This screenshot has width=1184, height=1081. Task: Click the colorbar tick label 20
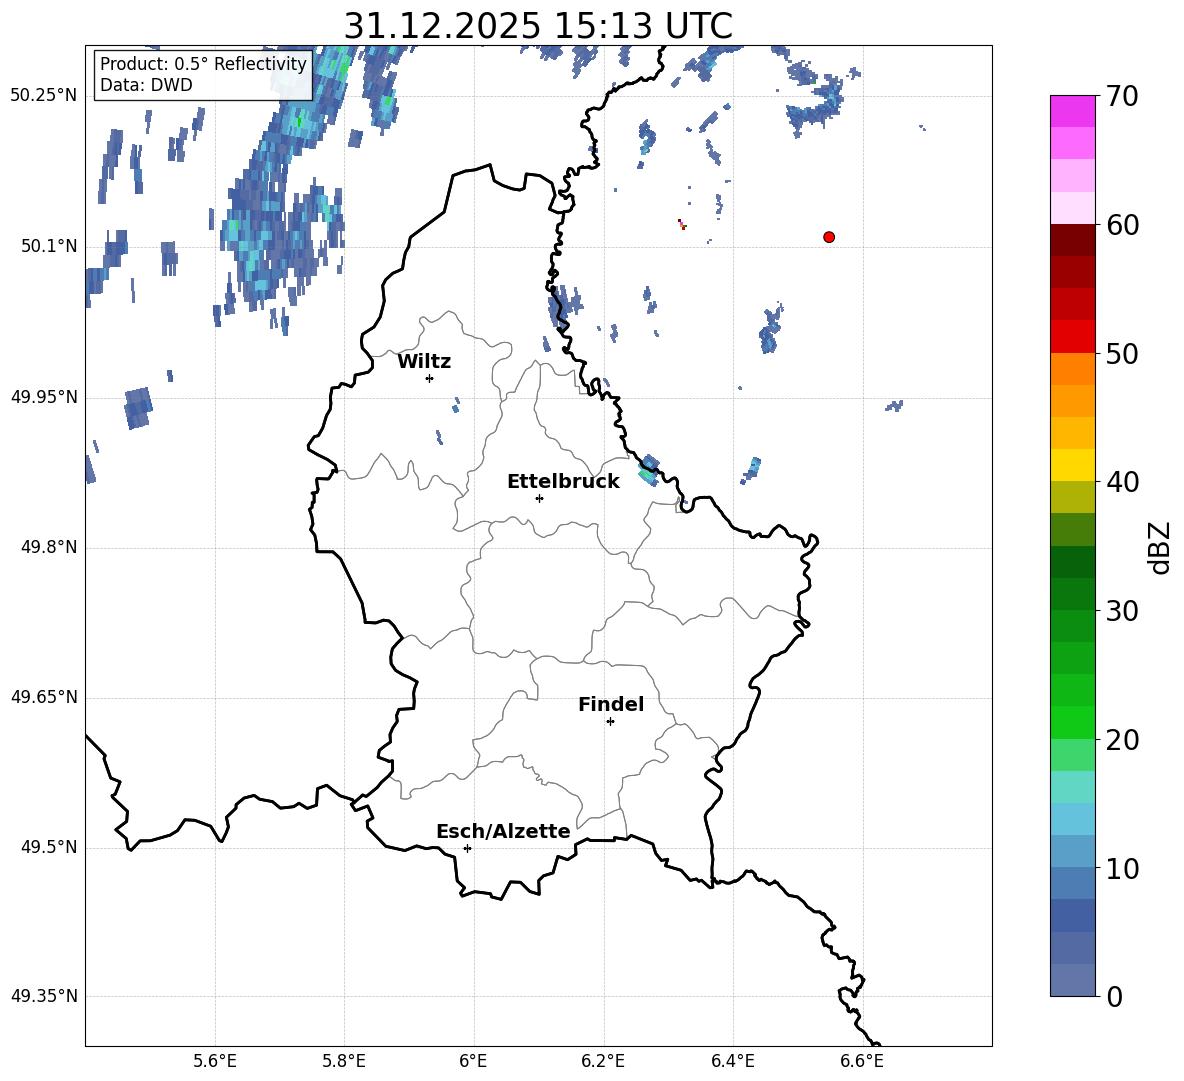coord(1122,739)
